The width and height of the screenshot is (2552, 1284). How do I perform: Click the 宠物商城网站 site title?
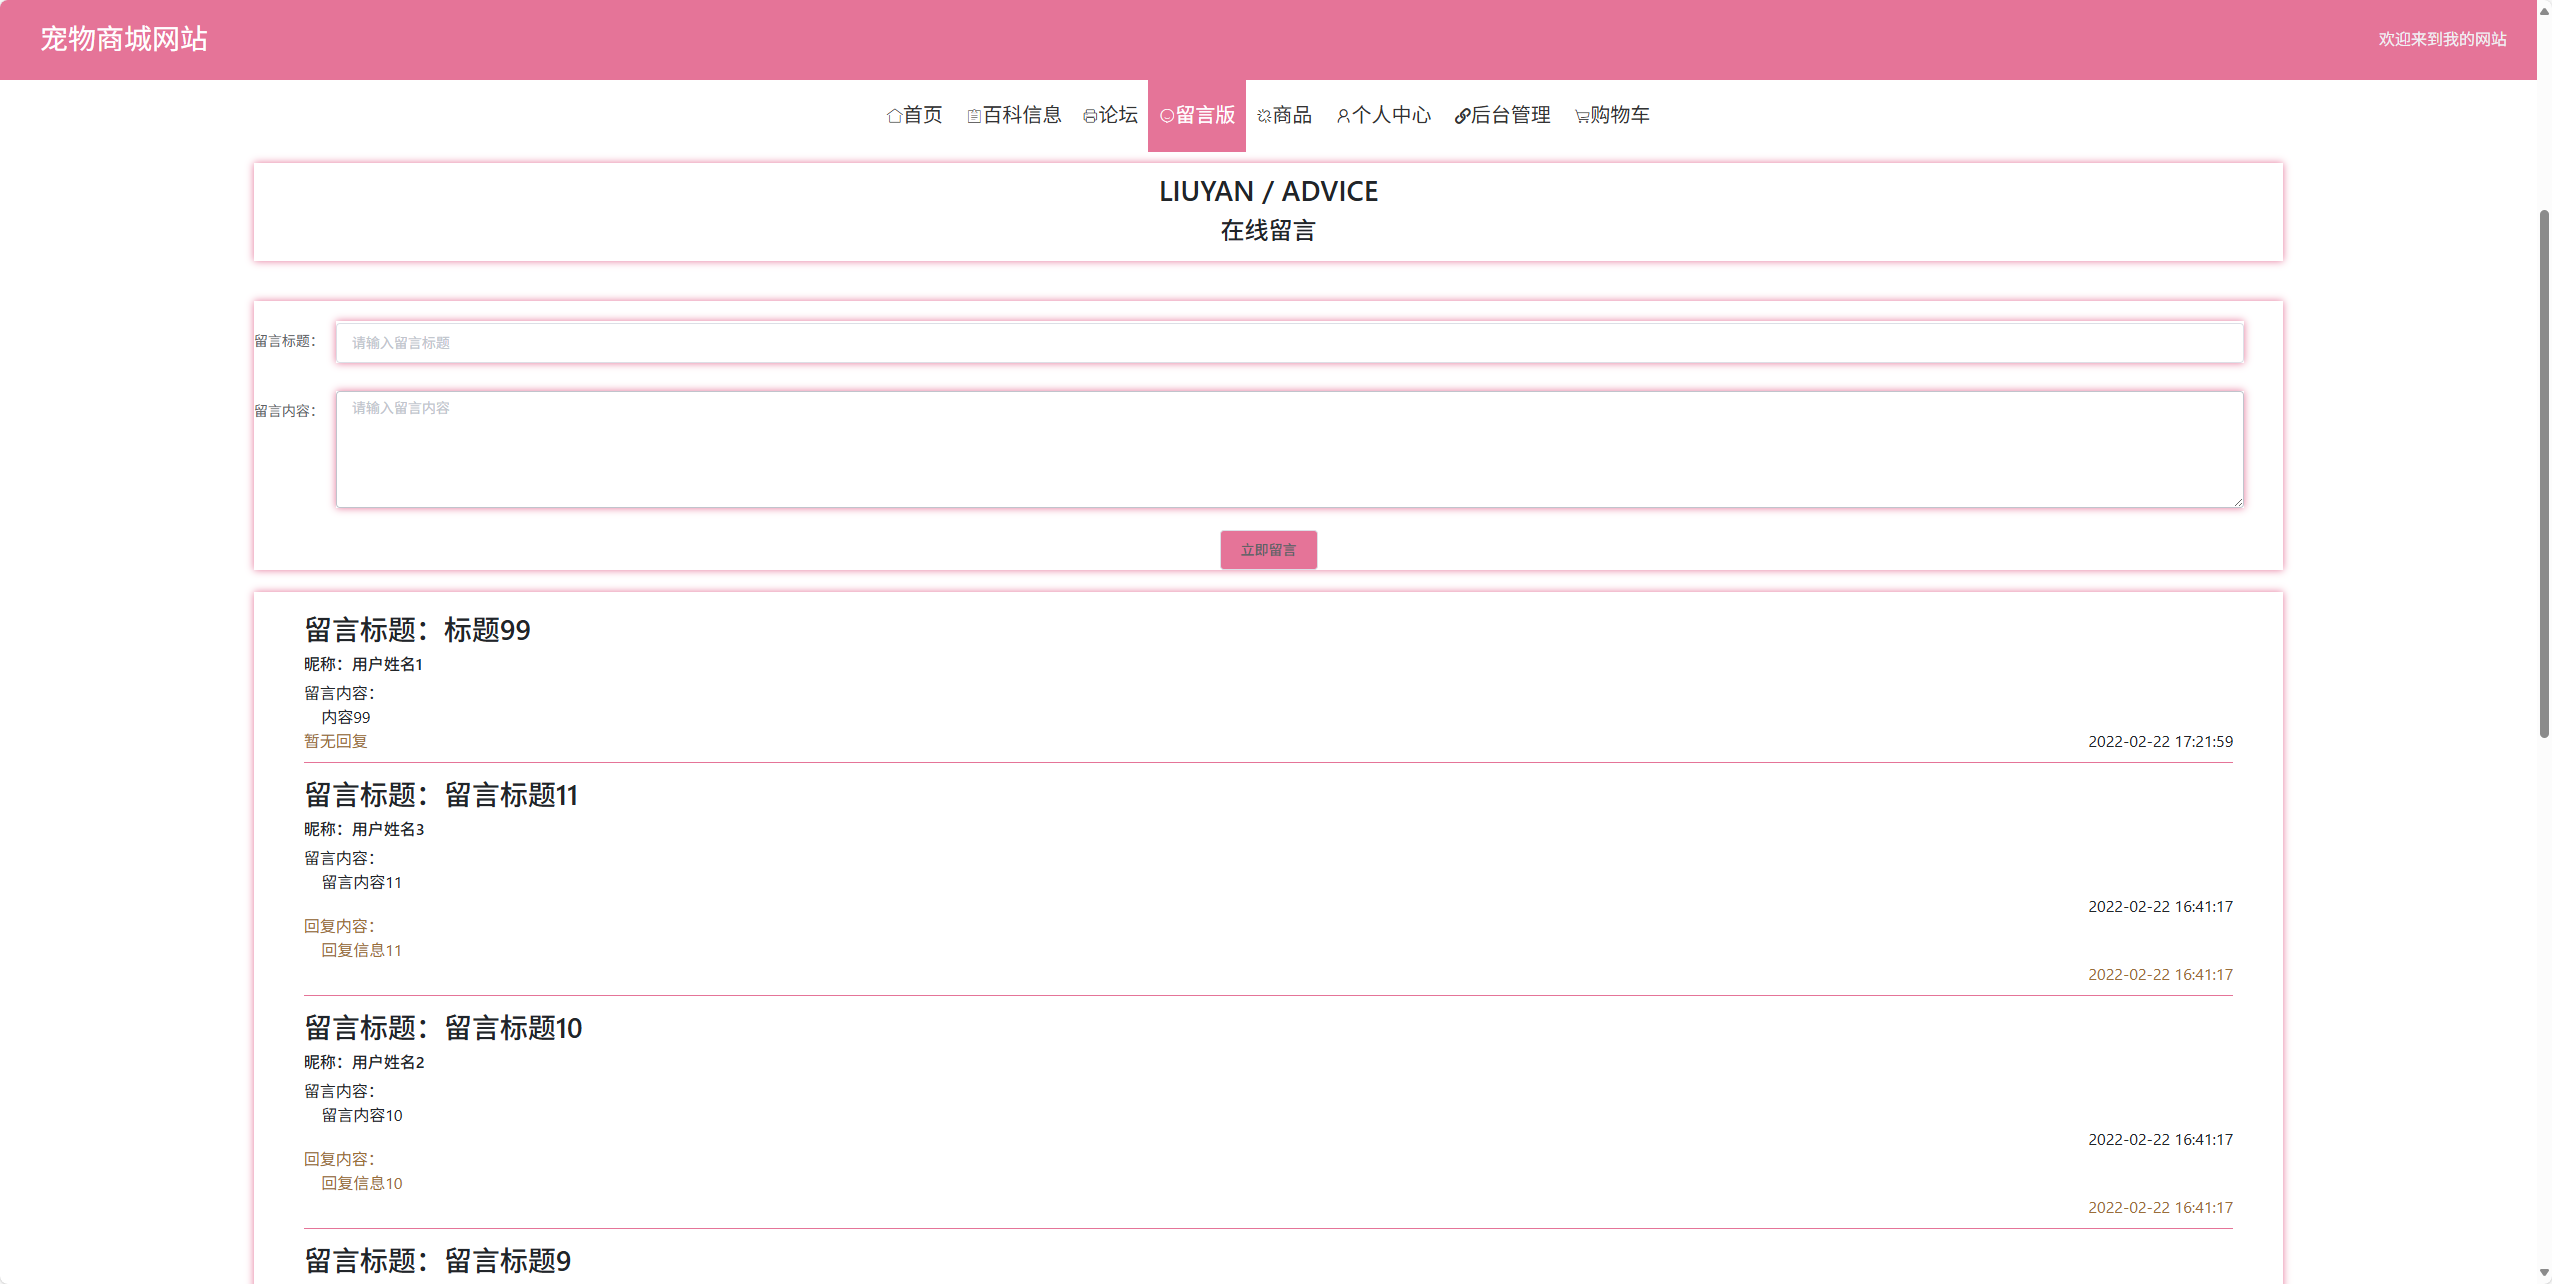pos(124,39)
